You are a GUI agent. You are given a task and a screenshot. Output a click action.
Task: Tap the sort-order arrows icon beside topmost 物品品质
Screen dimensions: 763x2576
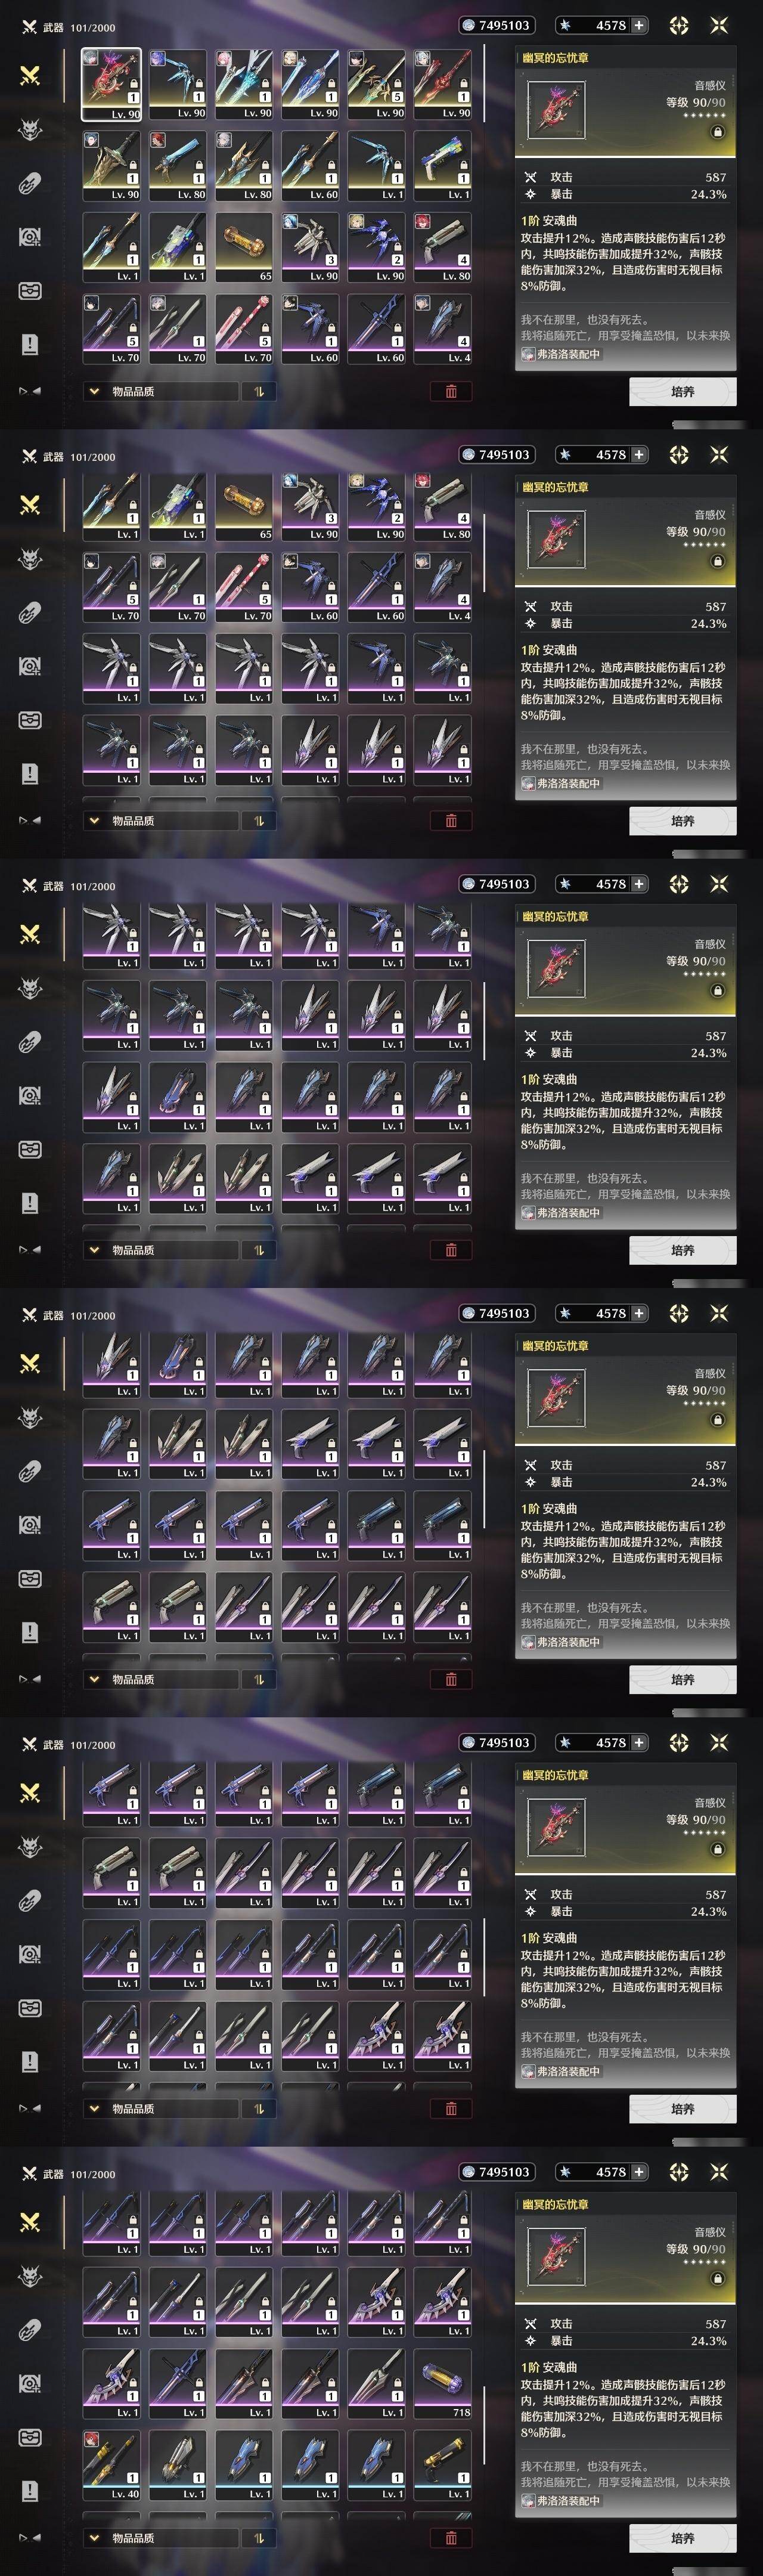[259, 391]
